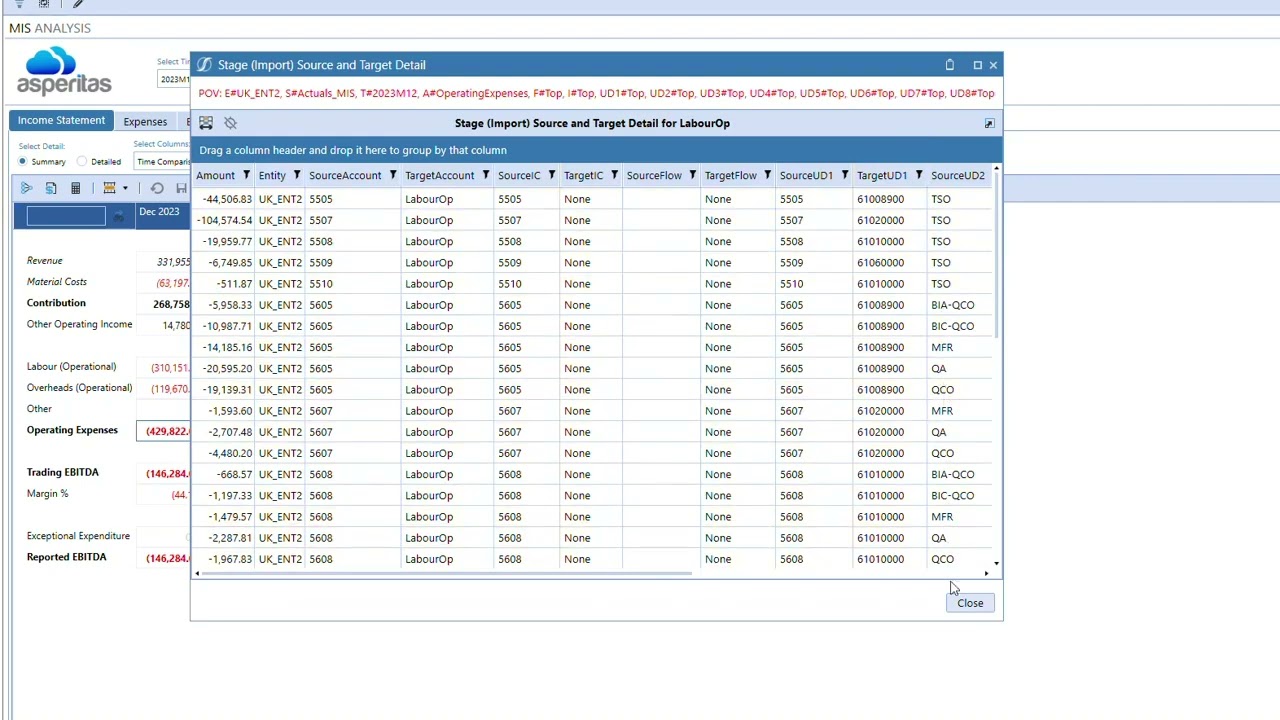The height and width of the screenshot is (720, 1280).
Task: Filter the Amount column
Action: pos(246,176)
